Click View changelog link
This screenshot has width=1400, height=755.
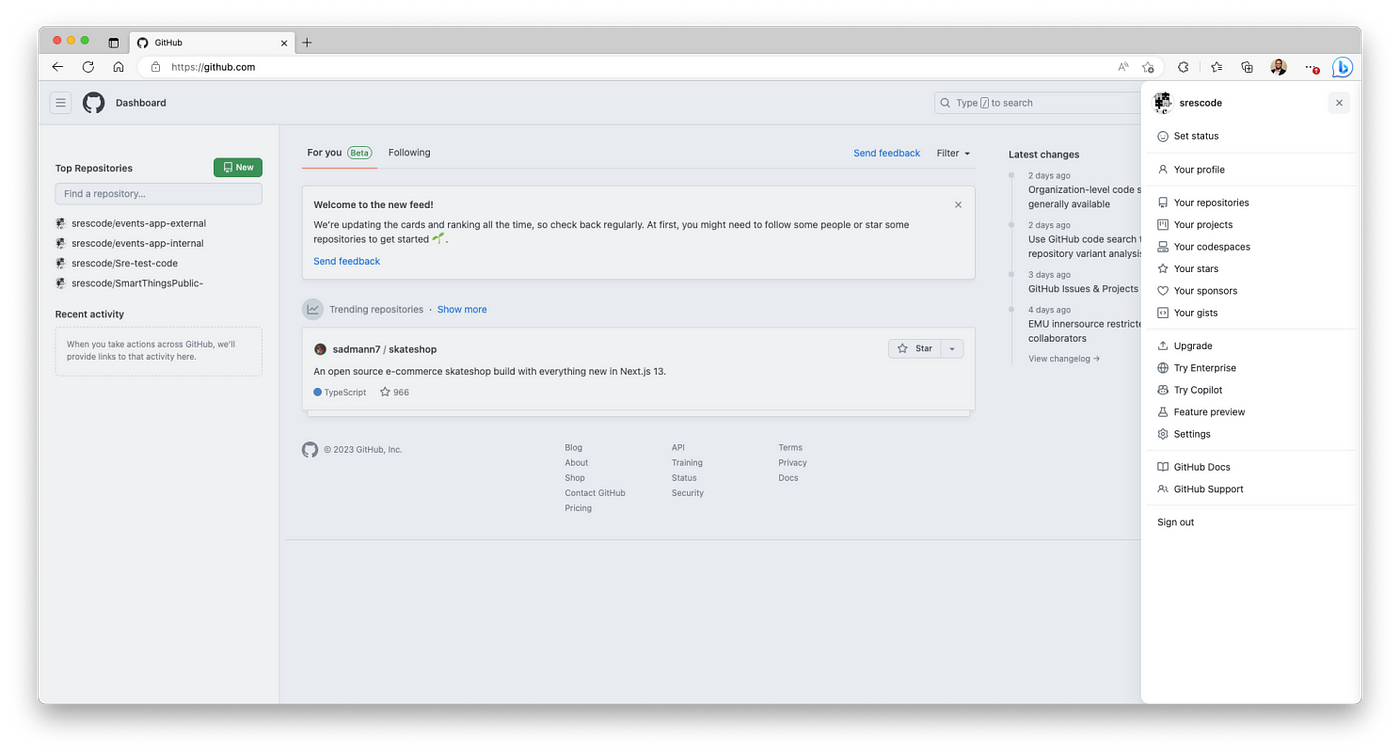pyautogui.click(x=1064, y=359)
